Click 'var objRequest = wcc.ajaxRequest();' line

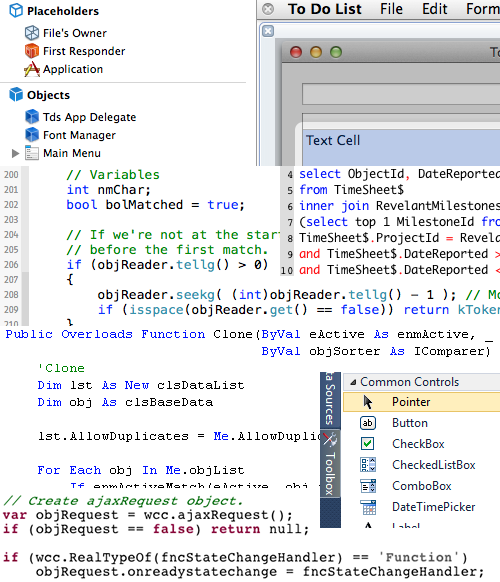pyautogui.click(x=148, y=515)
